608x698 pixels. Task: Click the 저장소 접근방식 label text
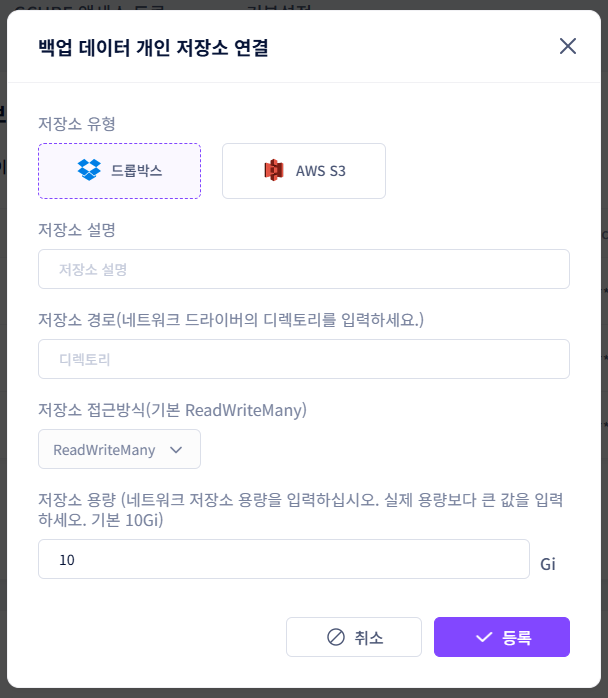click(173, 410)
